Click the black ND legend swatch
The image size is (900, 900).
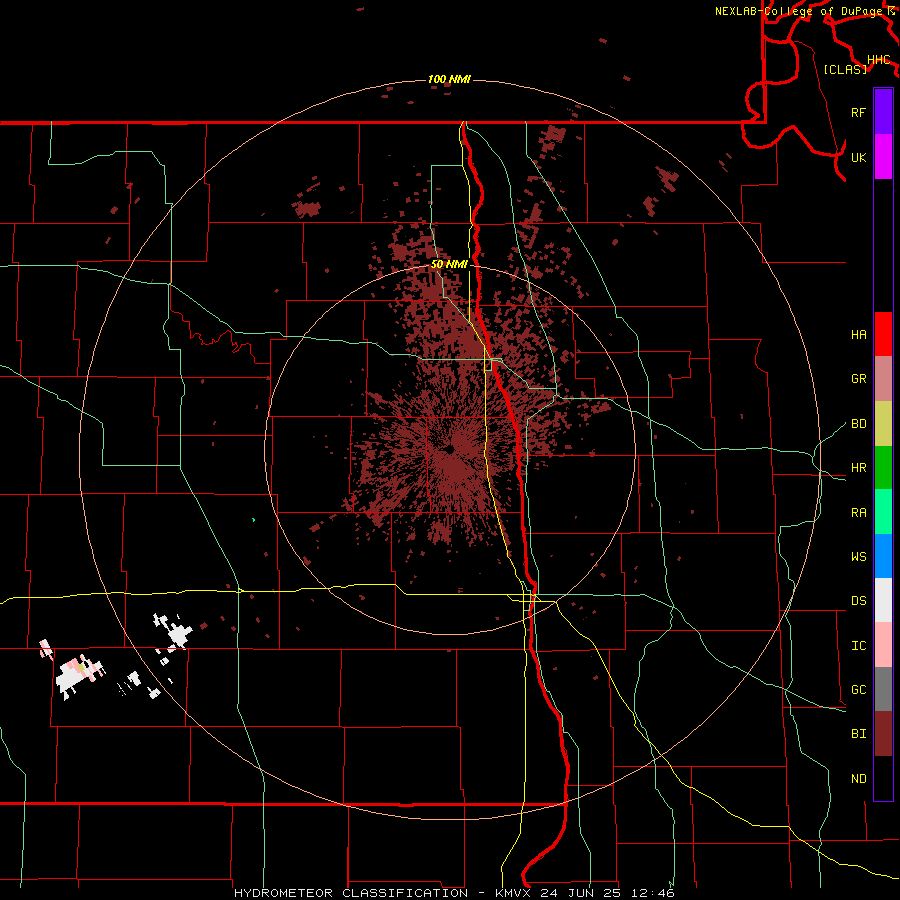click(x=883, y=778)
